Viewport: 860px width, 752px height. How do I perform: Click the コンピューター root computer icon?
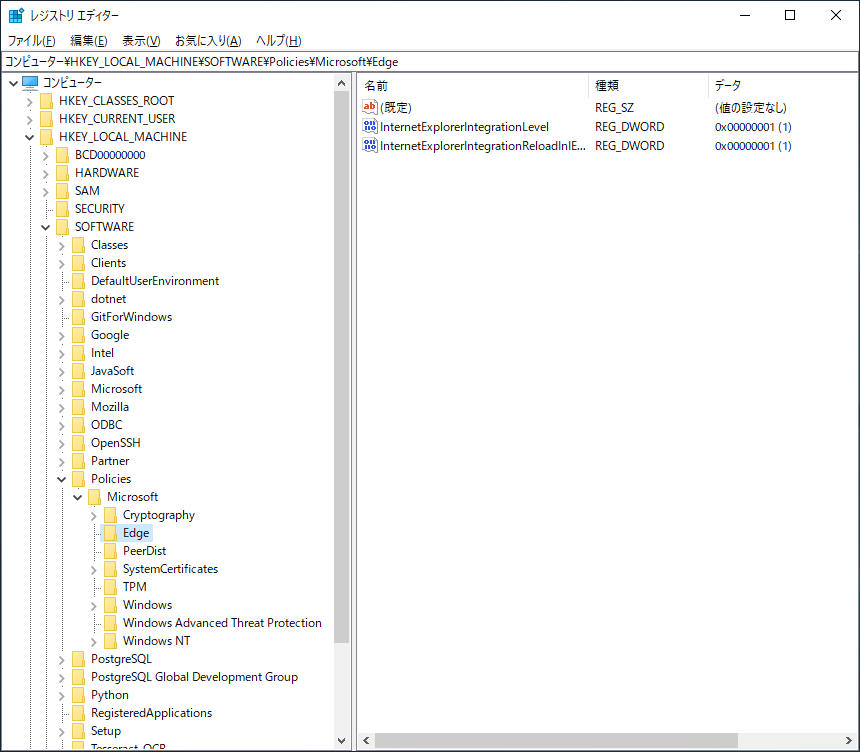[30, 83]
